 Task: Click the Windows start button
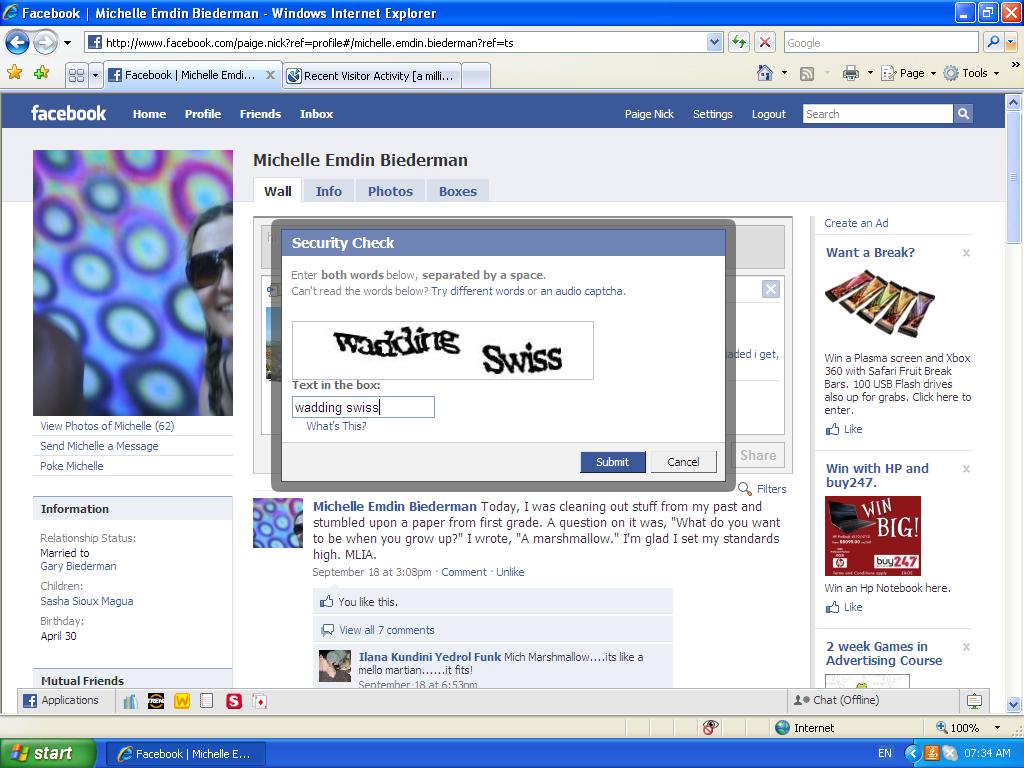tap(47, 753)
